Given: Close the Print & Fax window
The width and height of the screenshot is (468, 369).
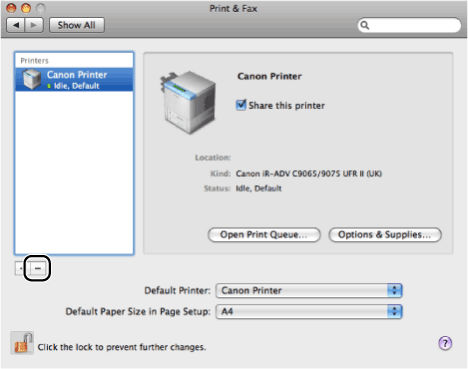Looking at the screenshot, I should (x=11, y=8).
